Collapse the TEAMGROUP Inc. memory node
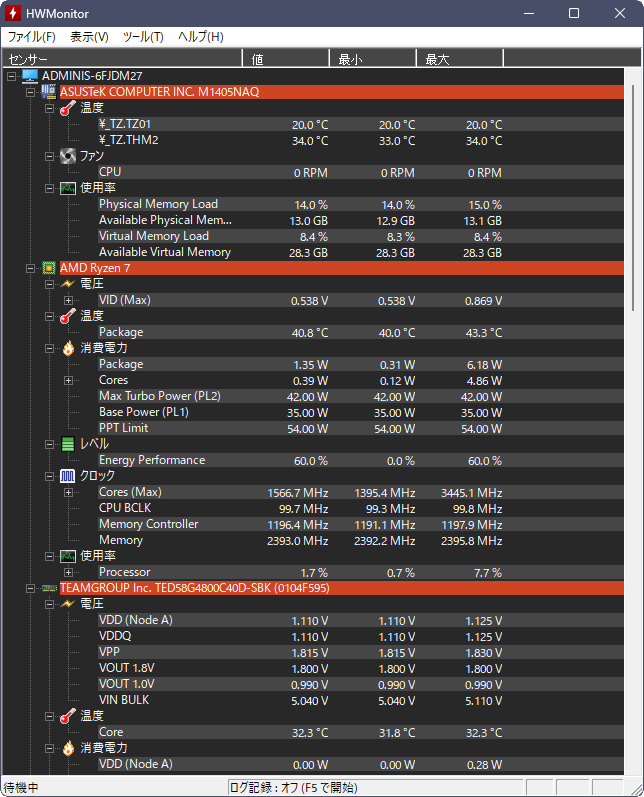 pos(30,588)
